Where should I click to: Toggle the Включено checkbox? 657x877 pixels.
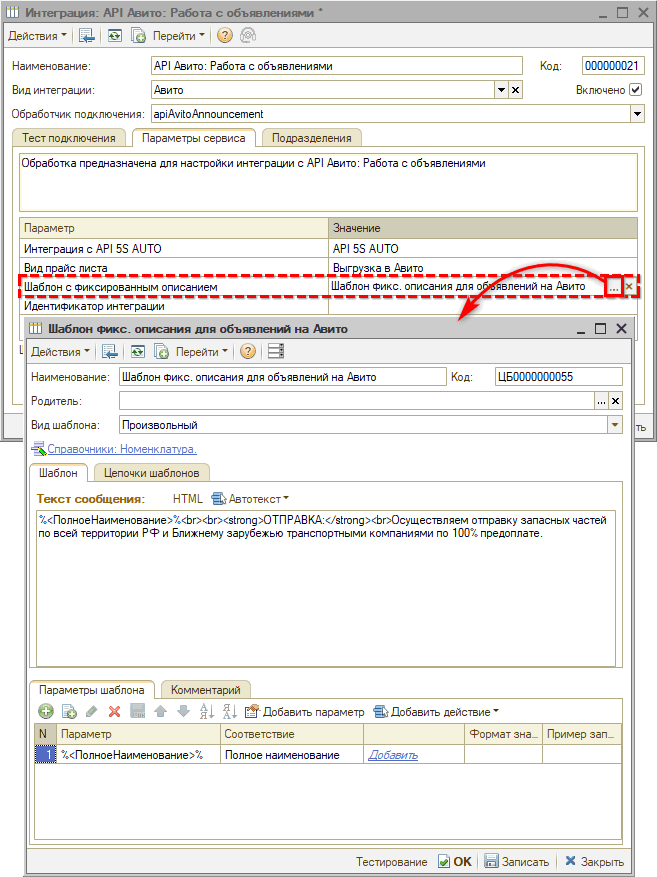coord(635,90)
